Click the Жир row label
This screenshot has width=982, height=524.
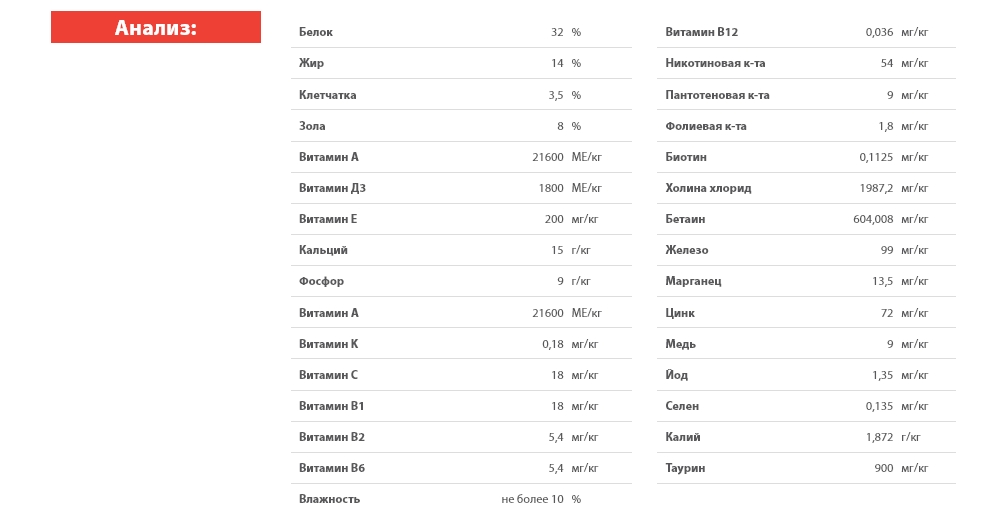(311, 63)
